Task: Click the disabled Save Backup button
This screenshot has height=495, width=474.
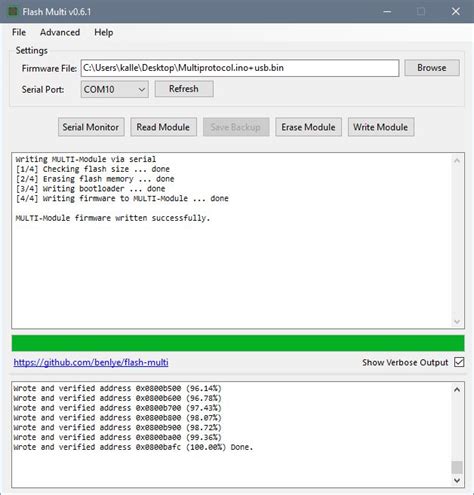Action: (236, 127)
